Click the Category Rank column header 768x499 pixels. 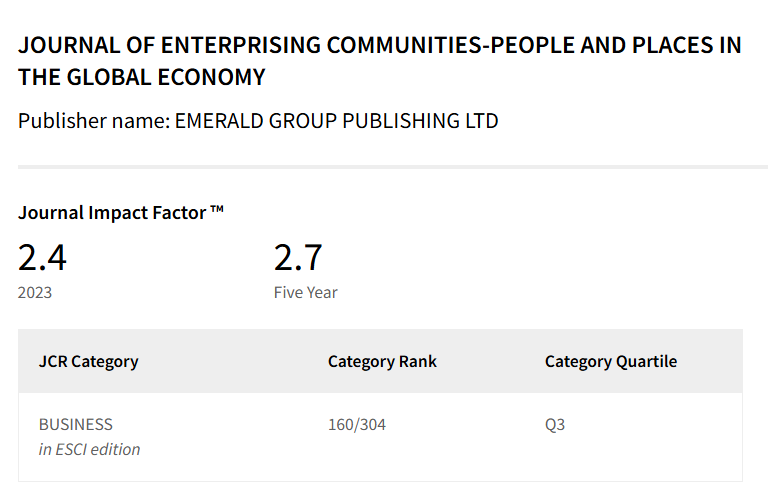tap(382, 361)
